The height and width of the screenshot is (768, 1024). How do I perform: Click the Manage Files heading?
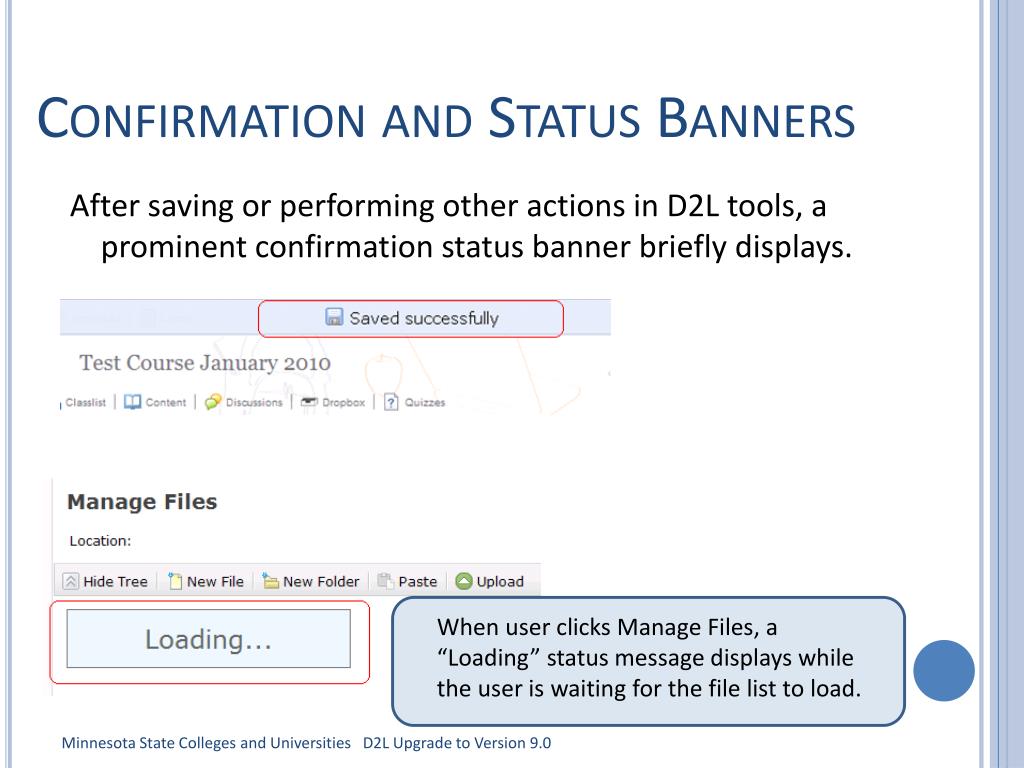142,502
